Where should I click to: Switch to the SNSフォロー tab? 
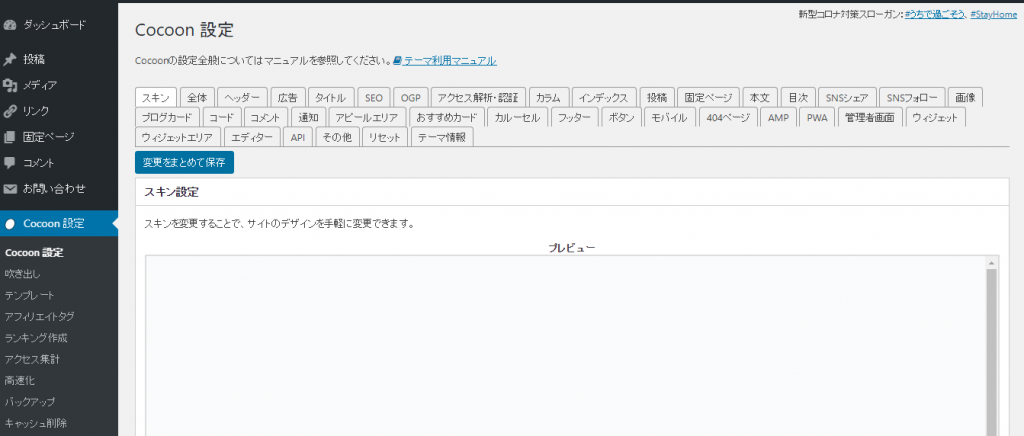pyautogui.click(x=912, y=98)
